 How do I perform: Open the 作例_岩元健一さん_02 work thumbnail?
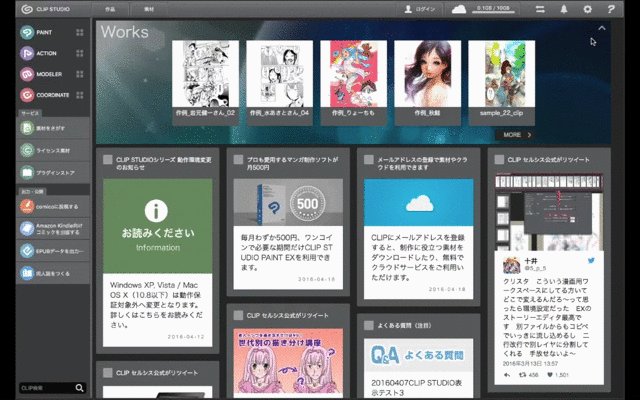coord(205,74)
